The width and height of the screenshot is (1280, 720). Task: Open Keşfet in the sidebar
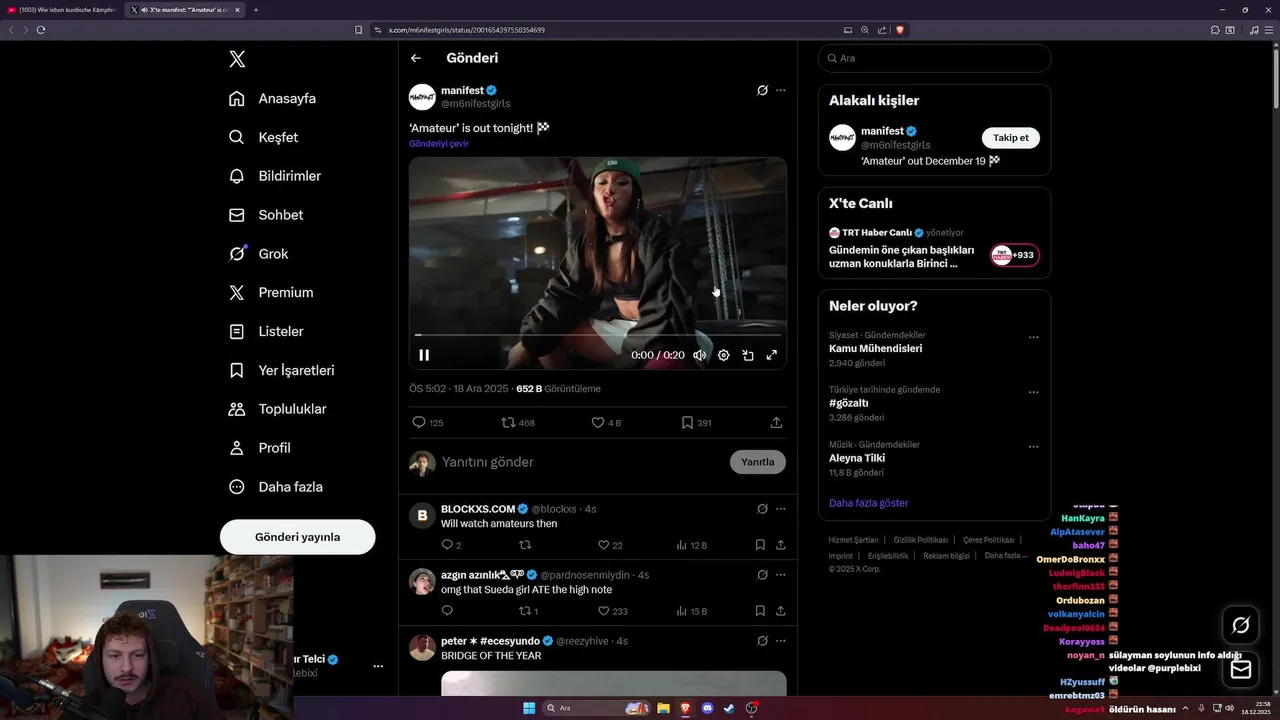pyautogui.click(x=264, y=137)
